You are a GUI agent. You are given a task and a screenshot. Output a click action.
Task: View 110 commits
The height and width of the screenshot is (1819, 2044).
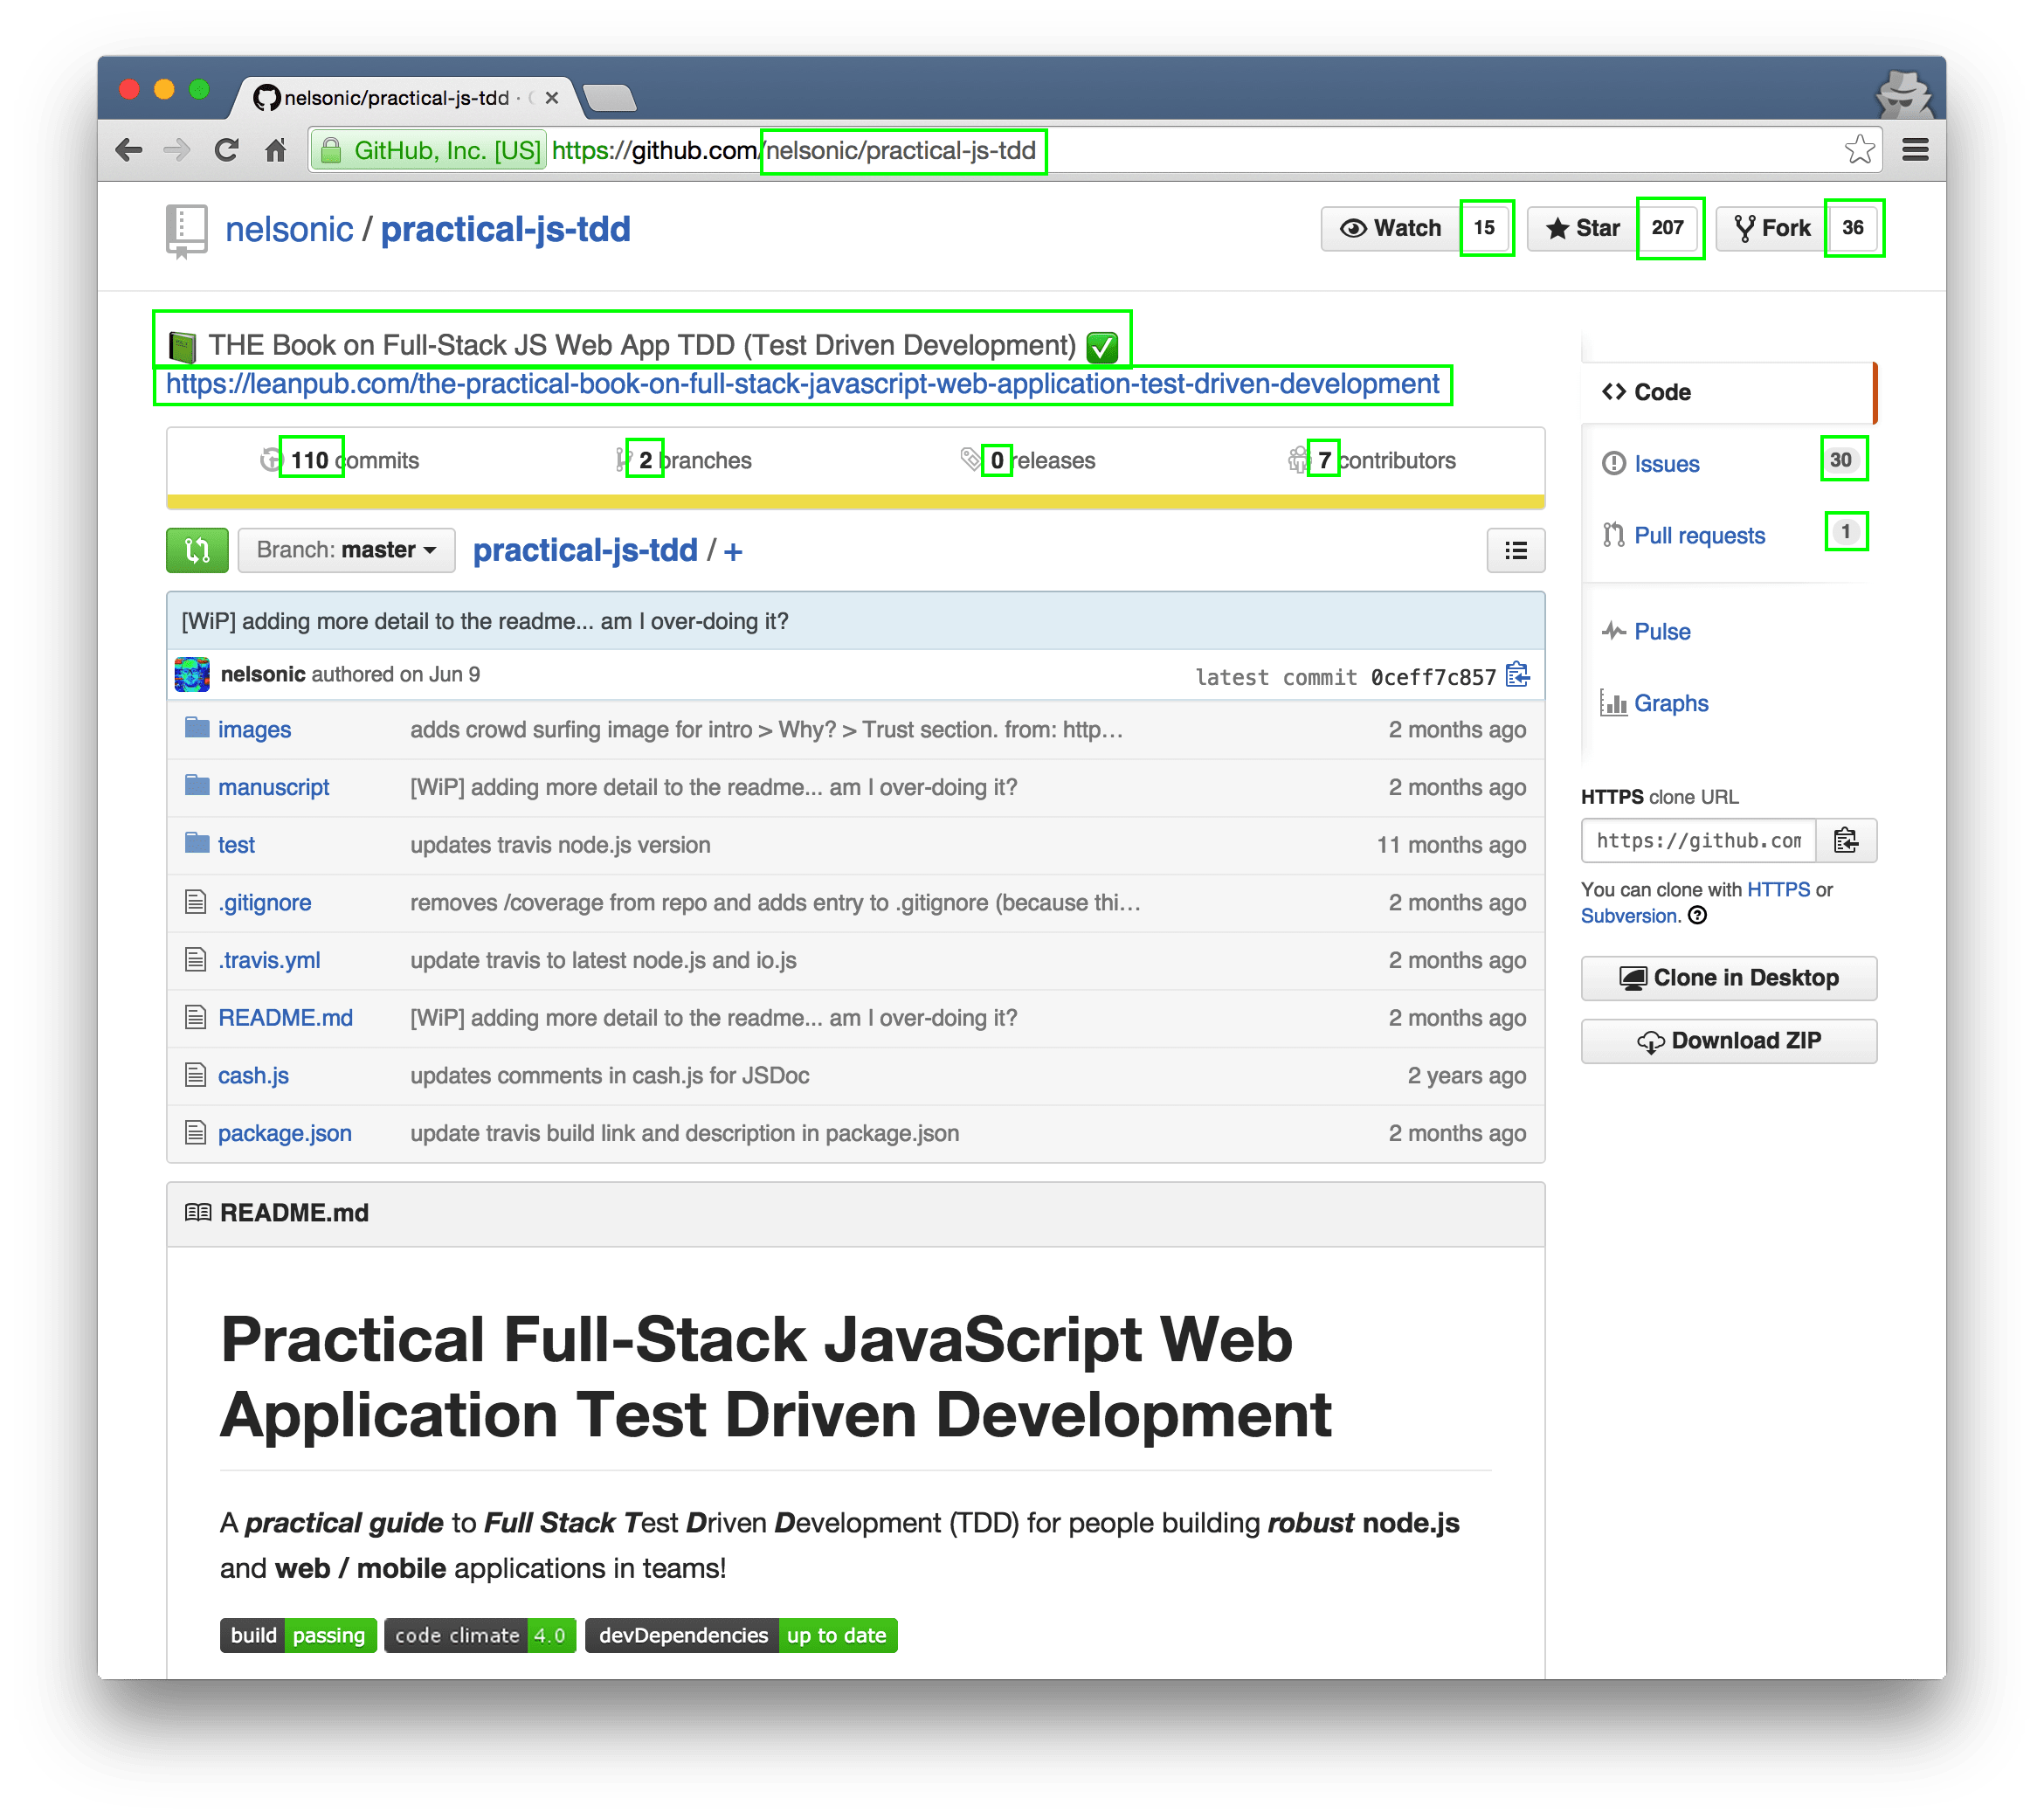click(340, 460)
